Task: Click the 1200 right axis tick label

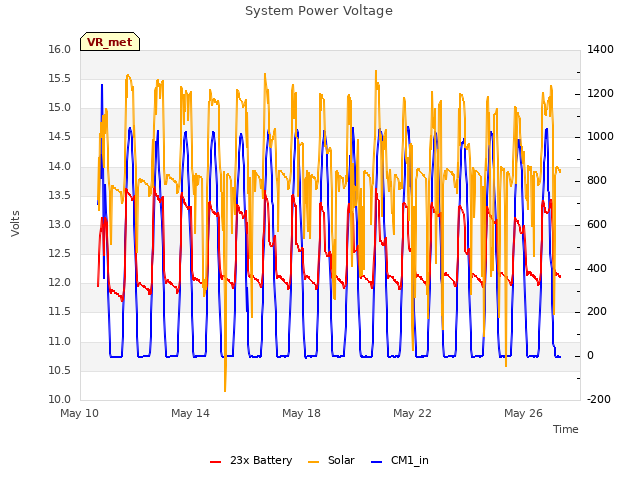Action: [x=600, y=93]
